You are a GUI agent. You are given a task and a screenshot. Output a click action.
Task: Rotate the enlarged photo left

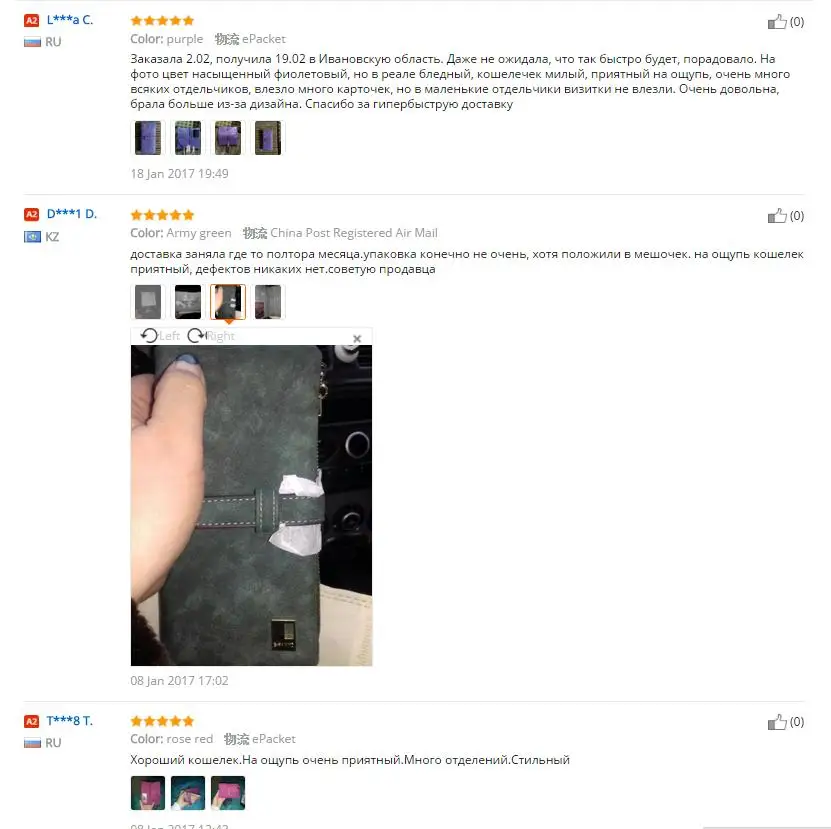pyautogui.click(x=160, y=336)
